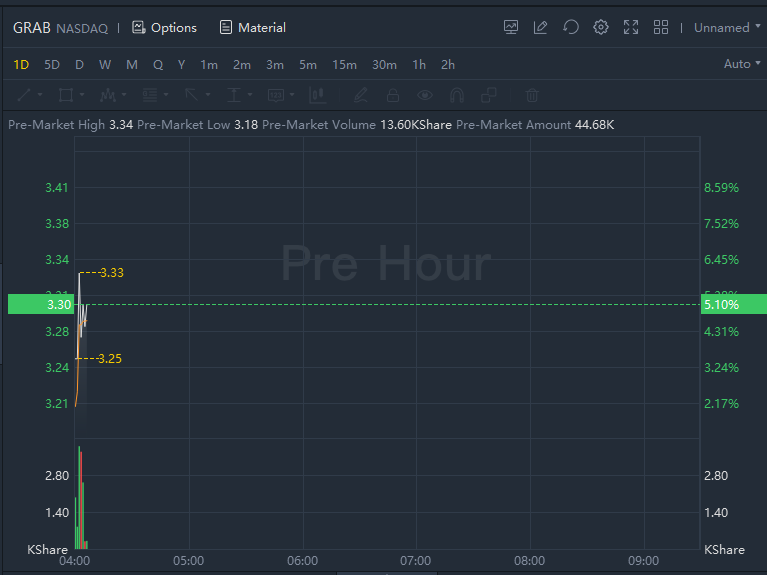Toggle drawings visibility eye icon

tap(425, 95)
